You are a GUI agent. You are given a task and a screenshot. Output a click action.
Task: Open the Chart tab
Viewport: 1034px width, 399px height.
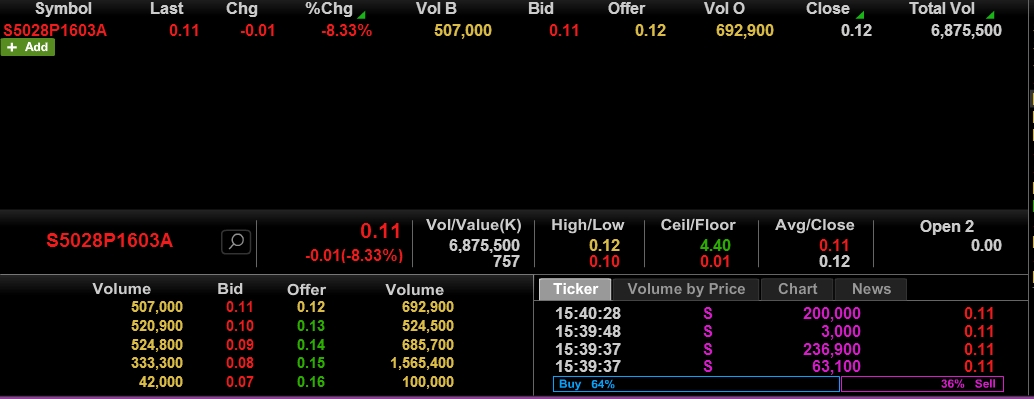(x=797, y=289)
